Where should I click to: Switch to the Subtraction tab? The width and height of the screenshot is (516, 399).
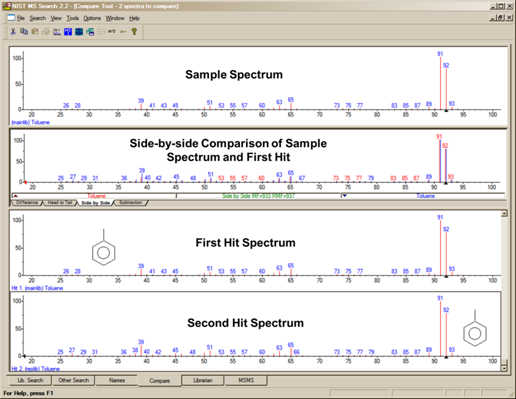click(x=131, y=203)
